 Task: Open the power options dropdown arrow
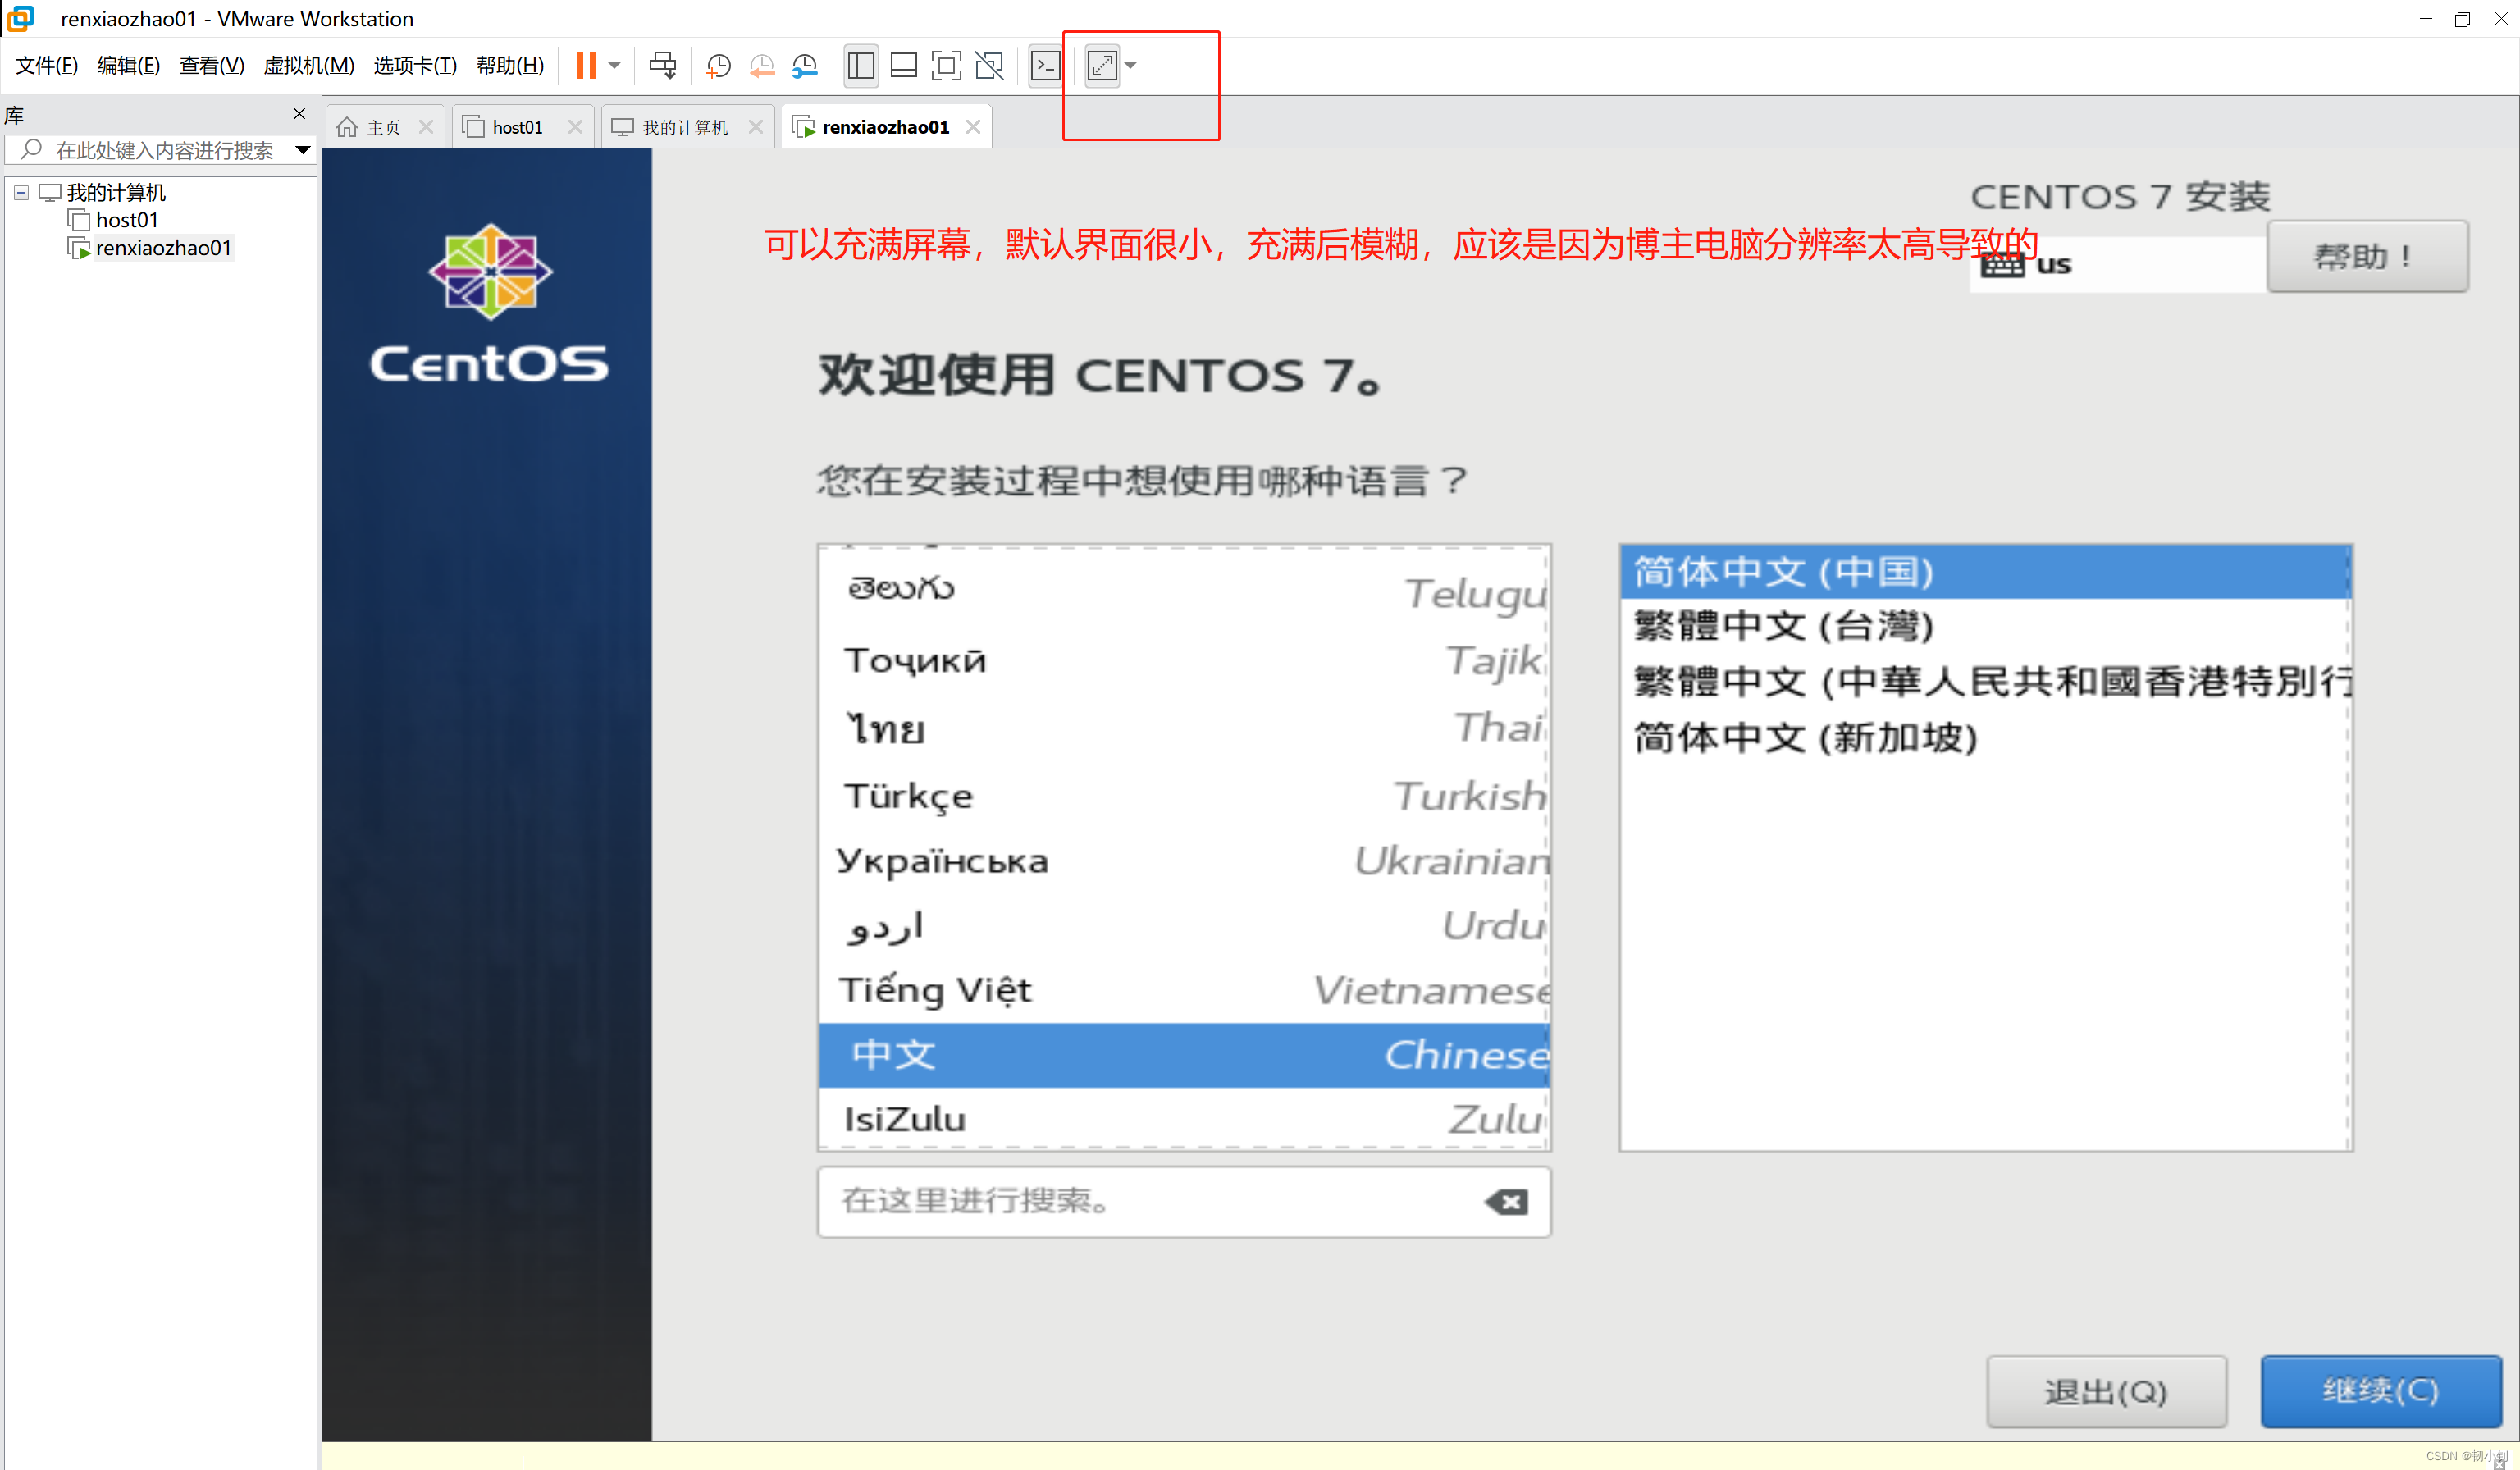[x=615, y=66]
